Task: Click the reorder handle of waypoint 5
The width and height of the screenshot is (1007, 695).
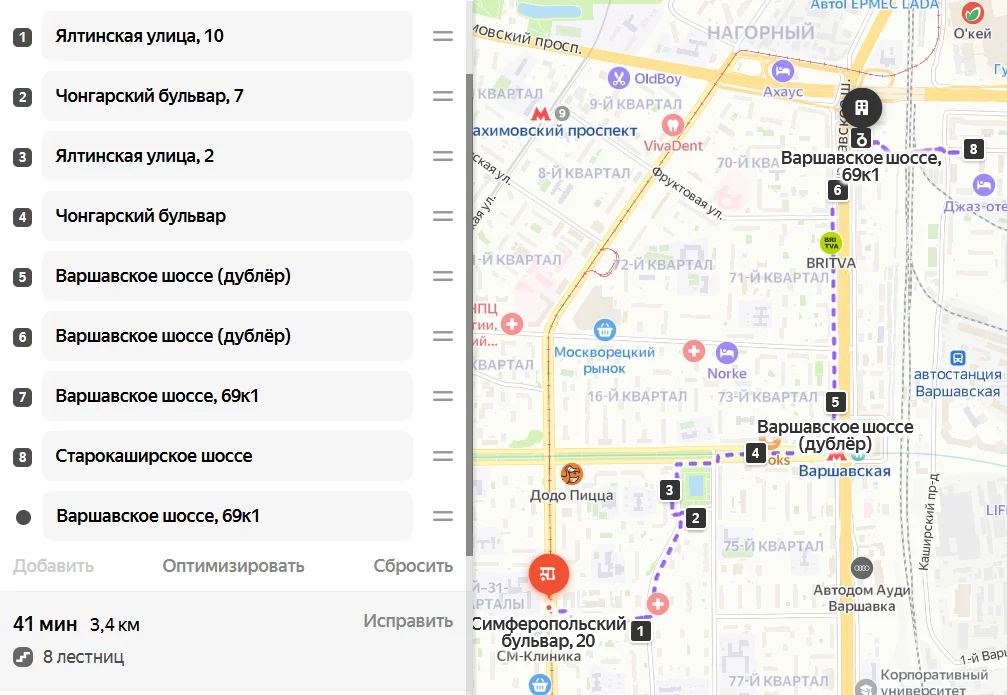Action: [442, 276]
